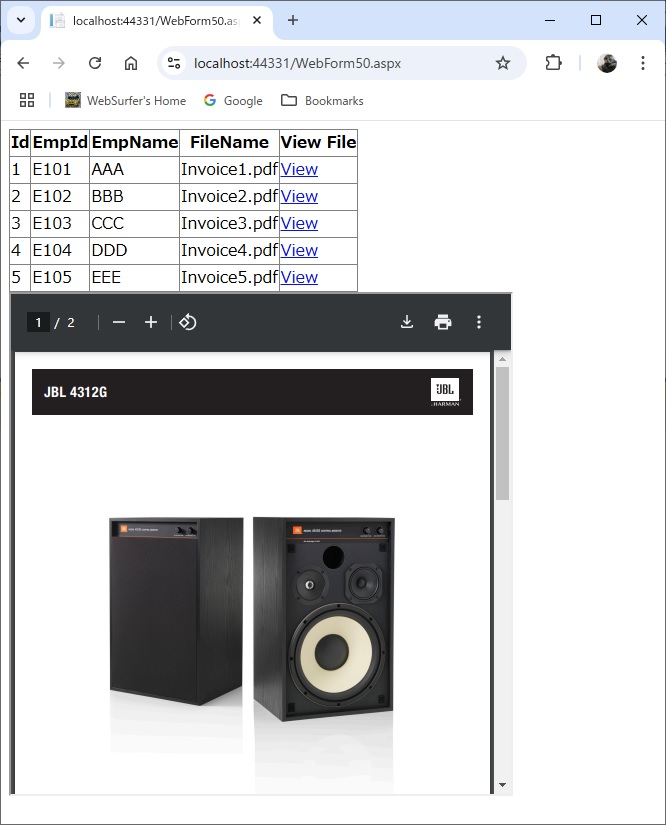Select the DDD employee name cell
Image resolution: width=666 pixels, height=825 pixels.
(135, 250)
